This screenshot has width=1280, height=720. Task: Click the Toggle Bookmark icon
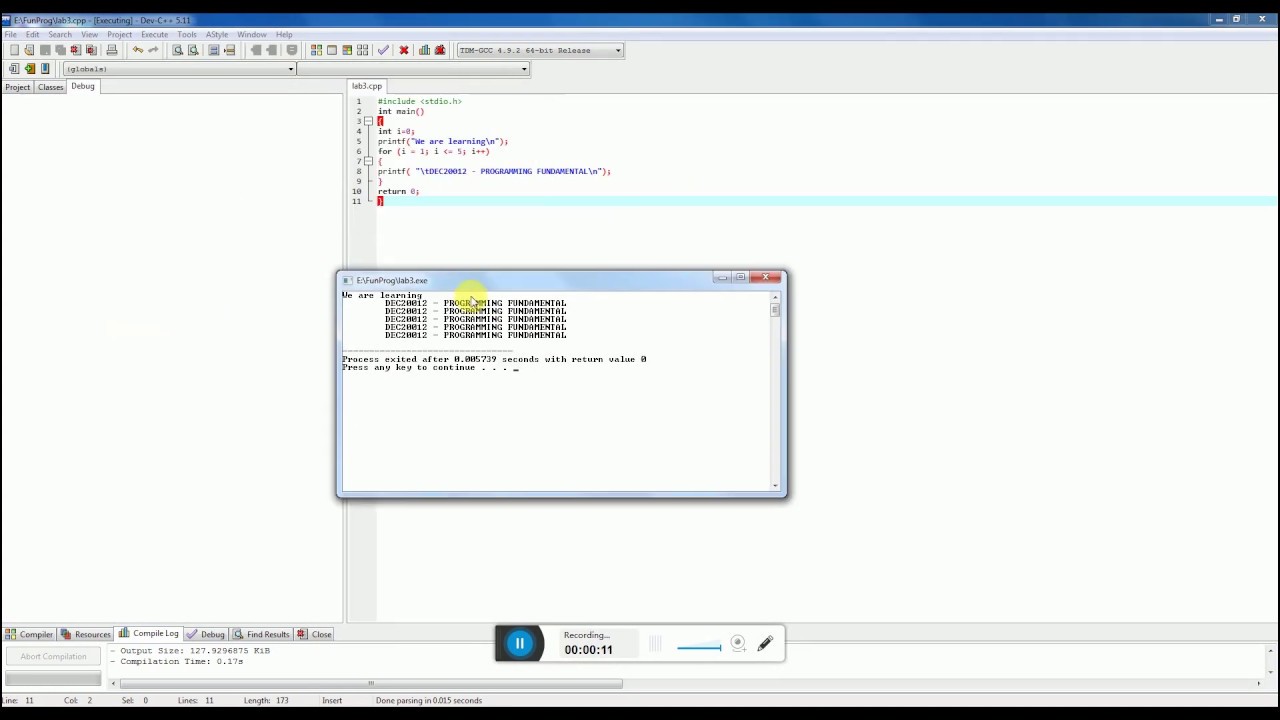click(x=29, y=69)
